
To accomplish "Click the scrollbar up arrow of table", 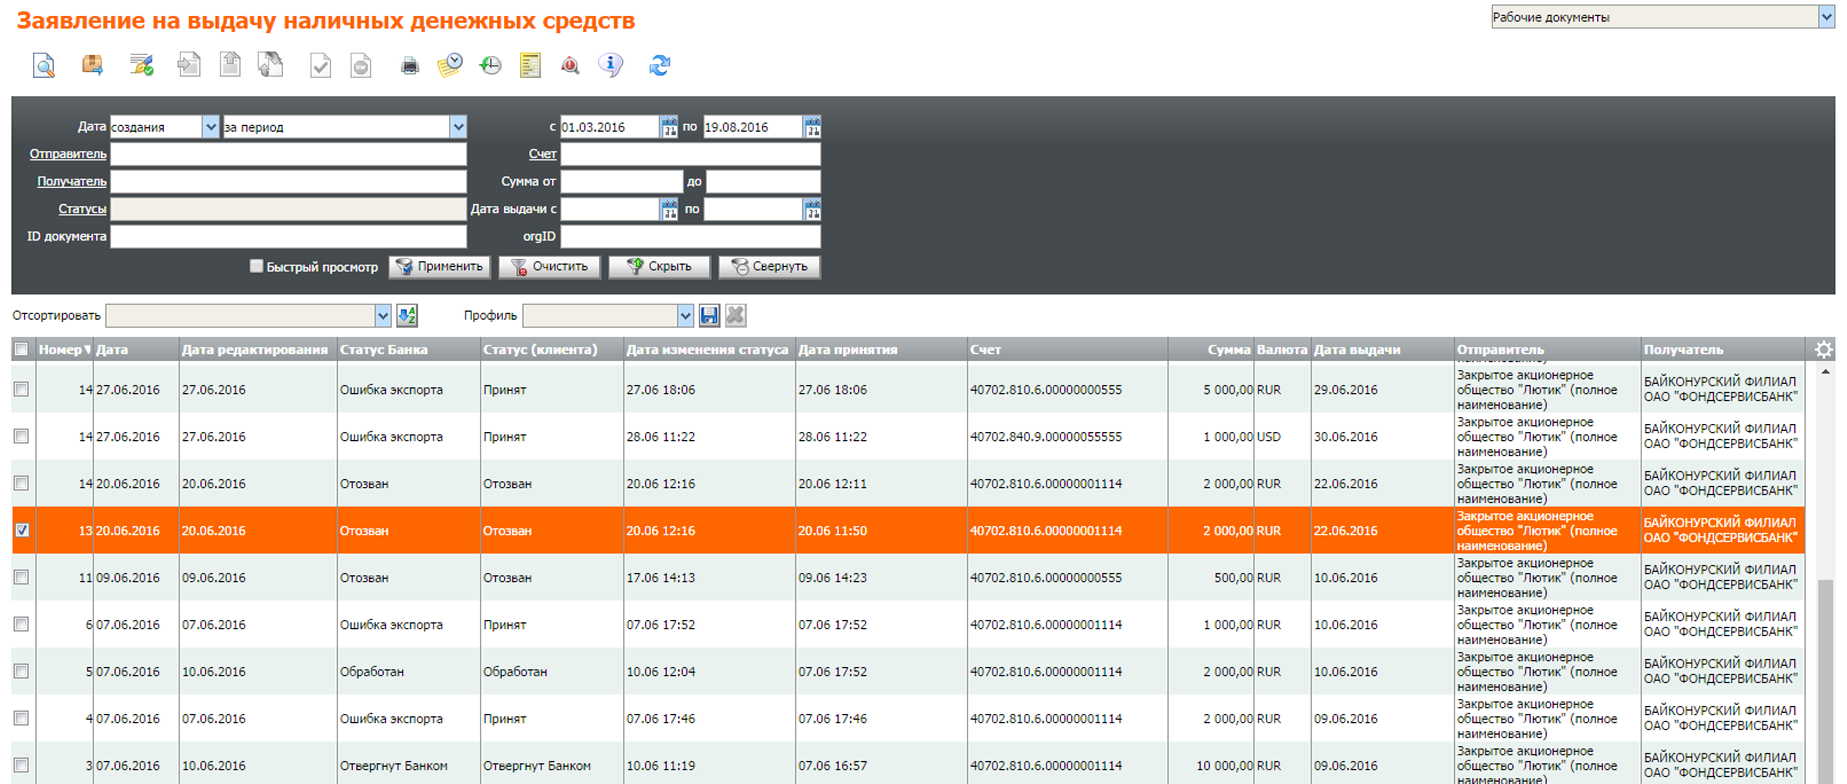I will tap(1825, 372).
